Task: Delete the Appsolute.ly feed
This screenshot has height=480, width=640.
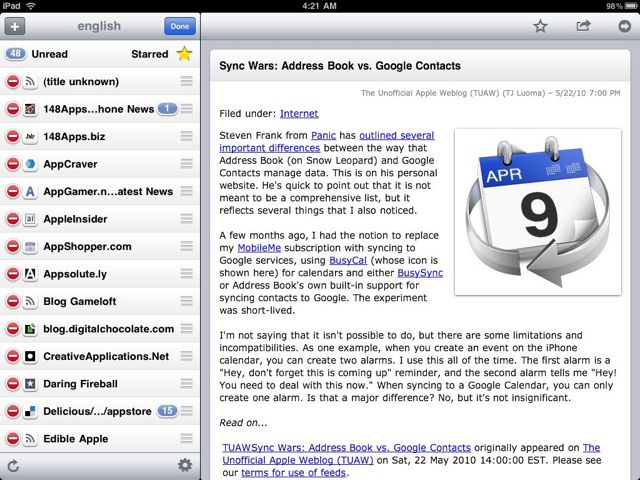Action: tap(13, 274)
